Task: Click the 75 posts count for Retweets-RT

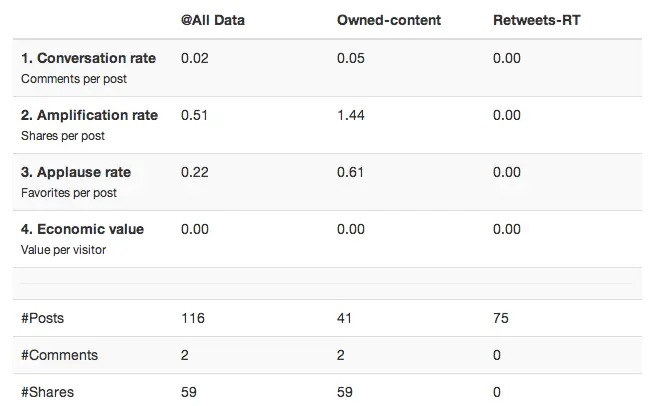Action: 501,318
